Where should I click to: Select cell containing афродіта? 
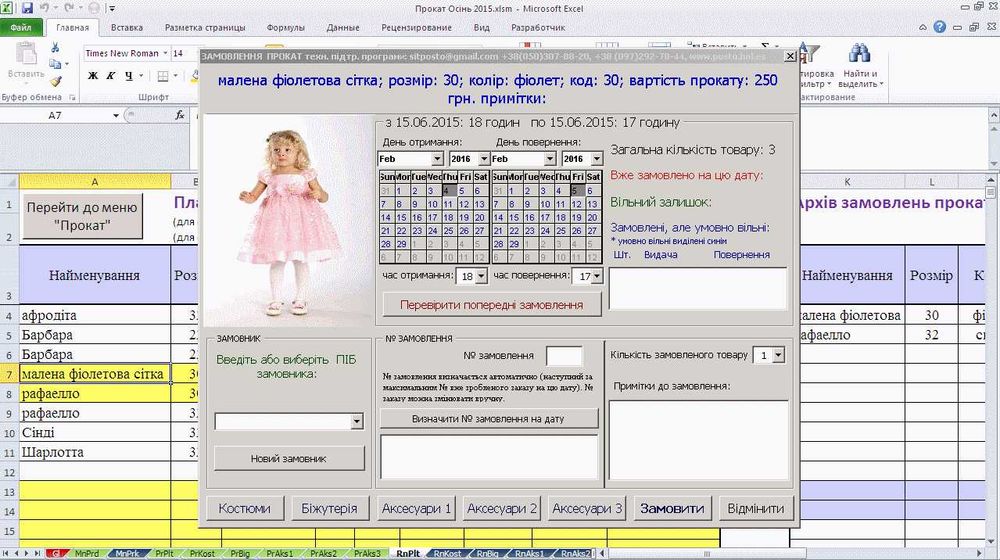click(95, 315)
